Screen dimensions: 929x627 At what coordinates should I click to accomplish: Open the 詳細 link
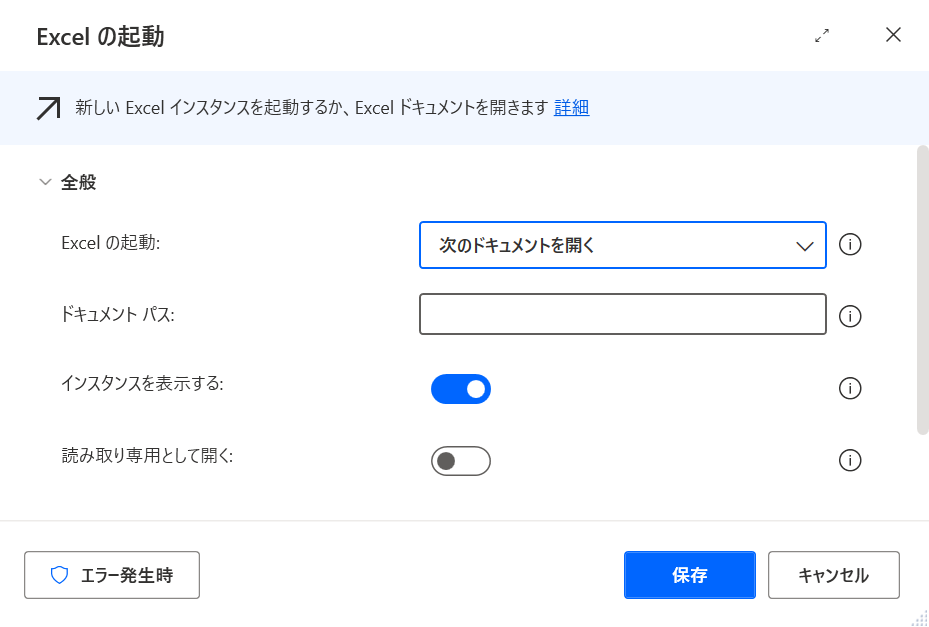(571, 108)
